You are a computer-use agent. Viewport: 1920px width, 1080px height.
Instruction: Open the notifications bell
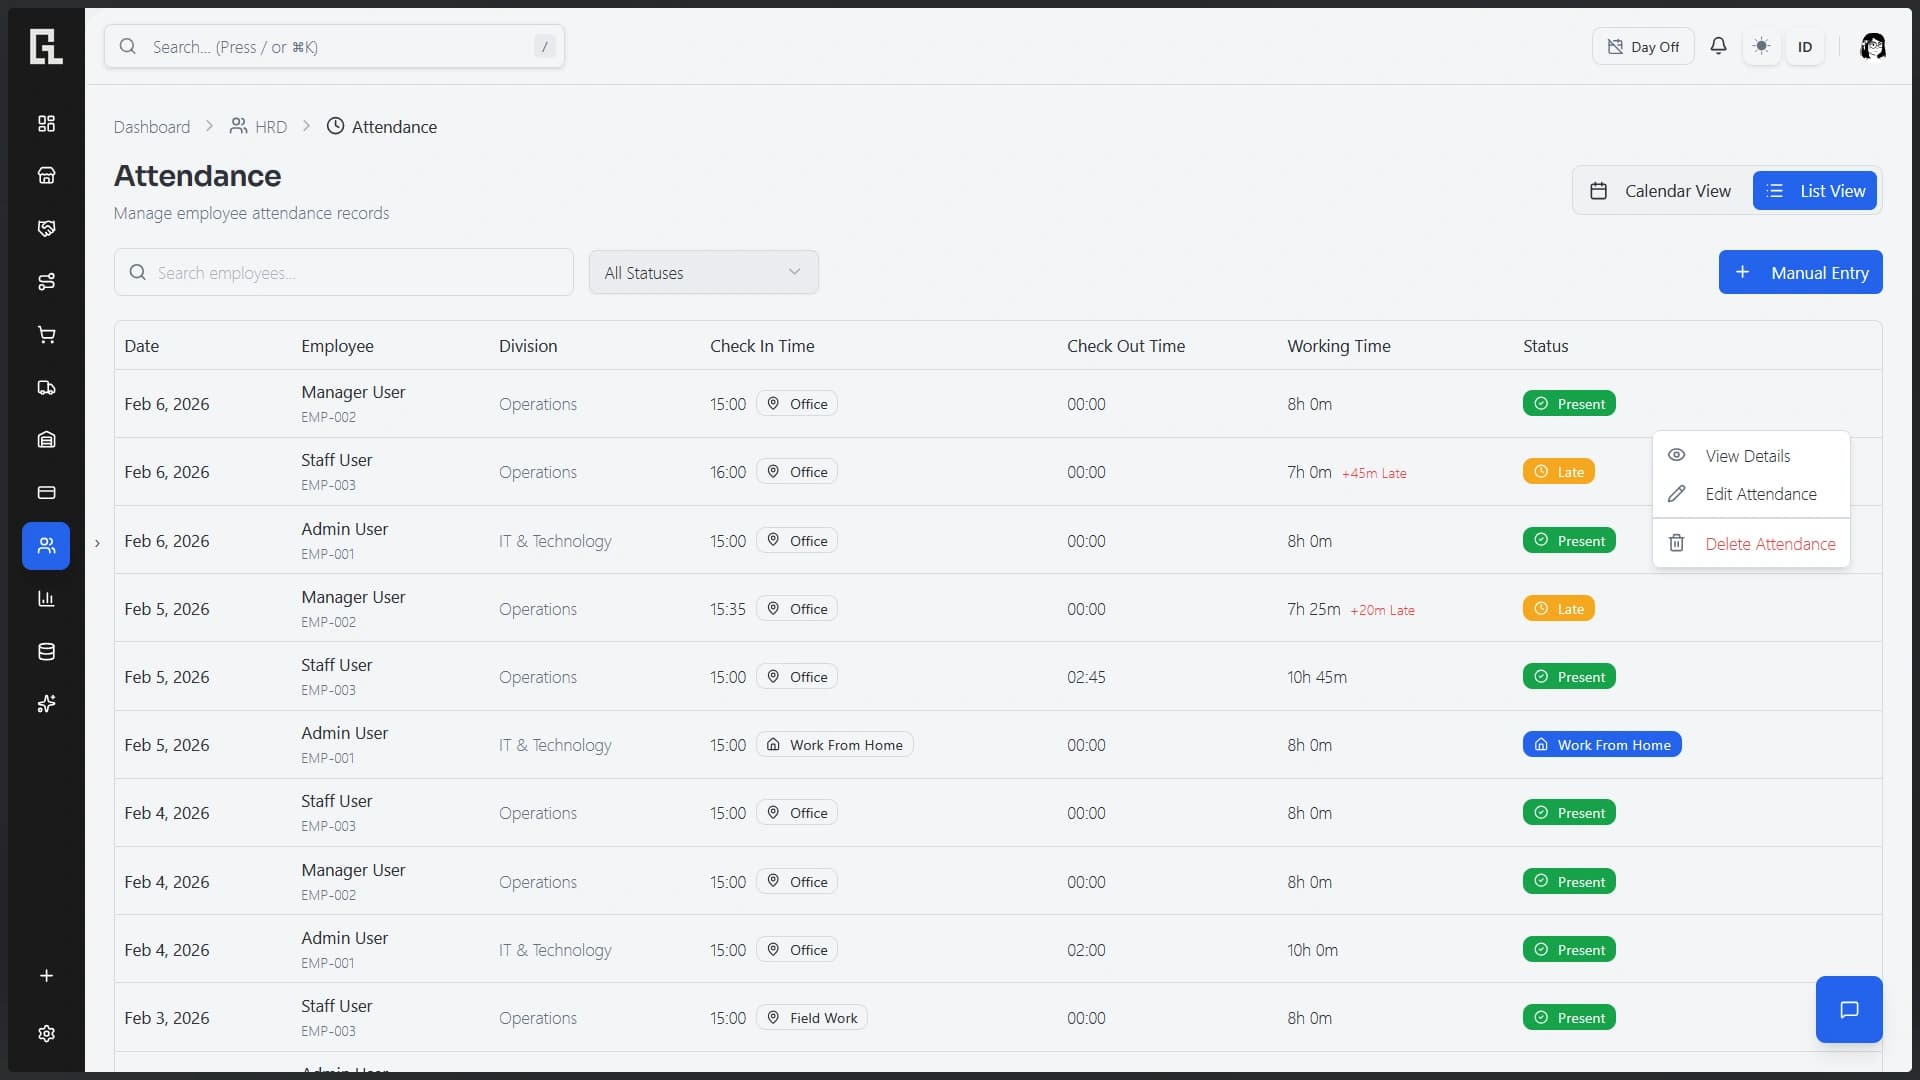pos(1718,46)
